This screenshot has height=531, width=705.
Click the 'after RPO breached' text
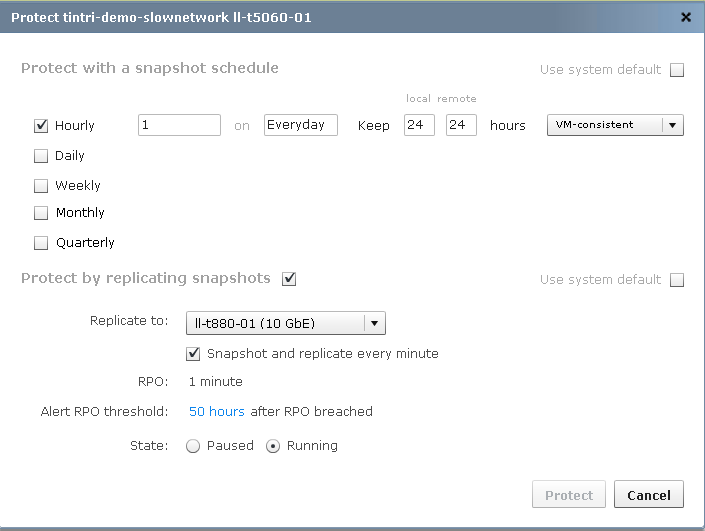tap(312, 411)
